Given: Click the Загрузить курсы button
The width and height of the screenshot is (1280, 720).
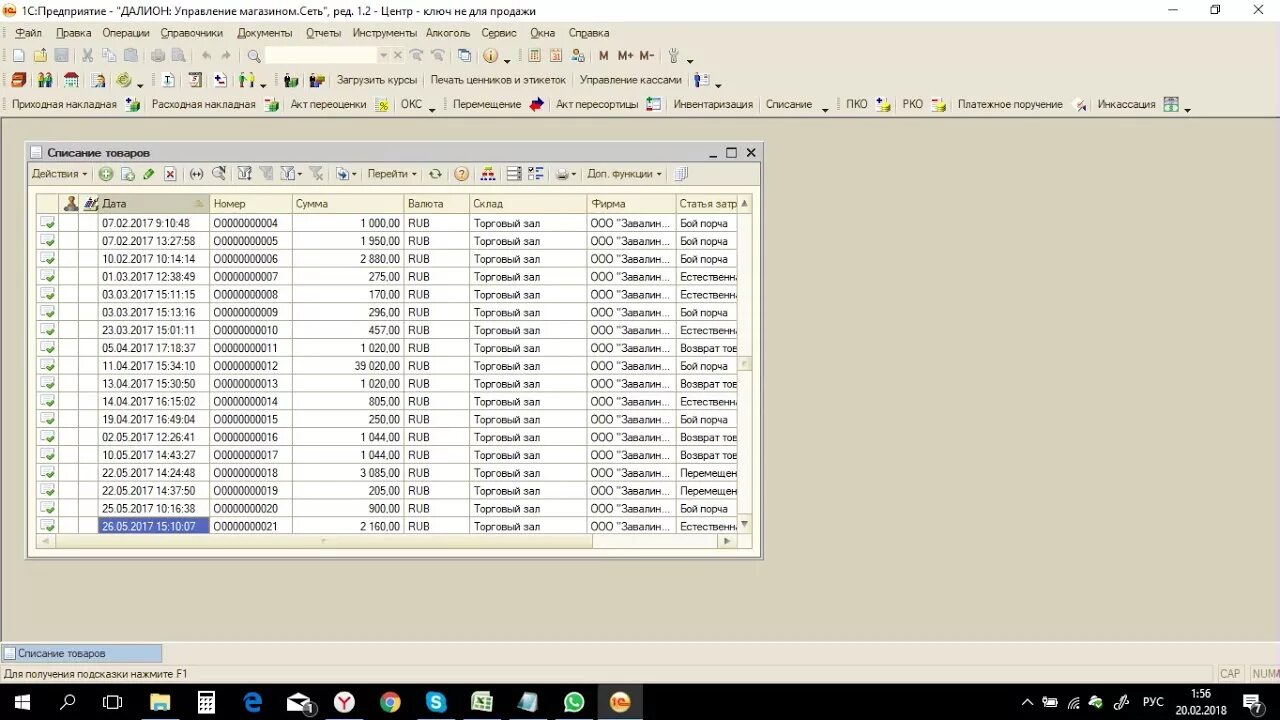Looking at the screenshot, I should point(377,80).
